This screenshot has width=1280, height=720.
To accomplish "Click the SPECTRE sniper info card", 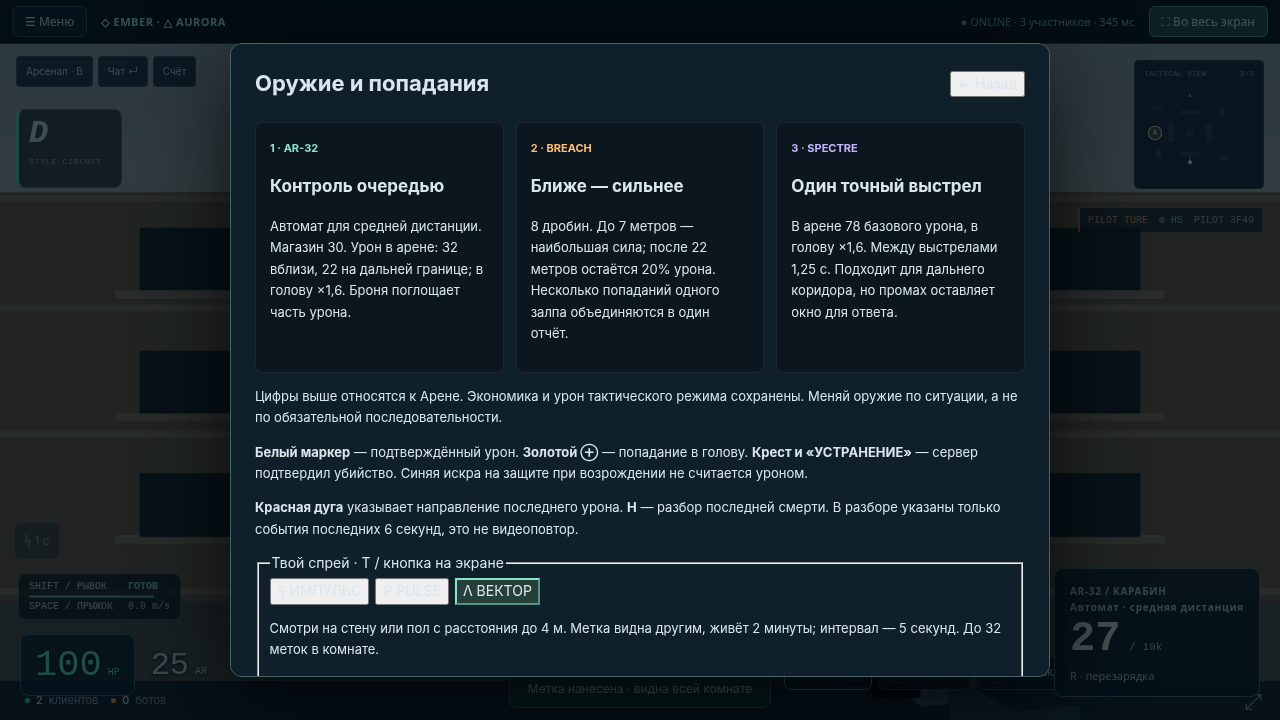I will (x=900, y=247).
